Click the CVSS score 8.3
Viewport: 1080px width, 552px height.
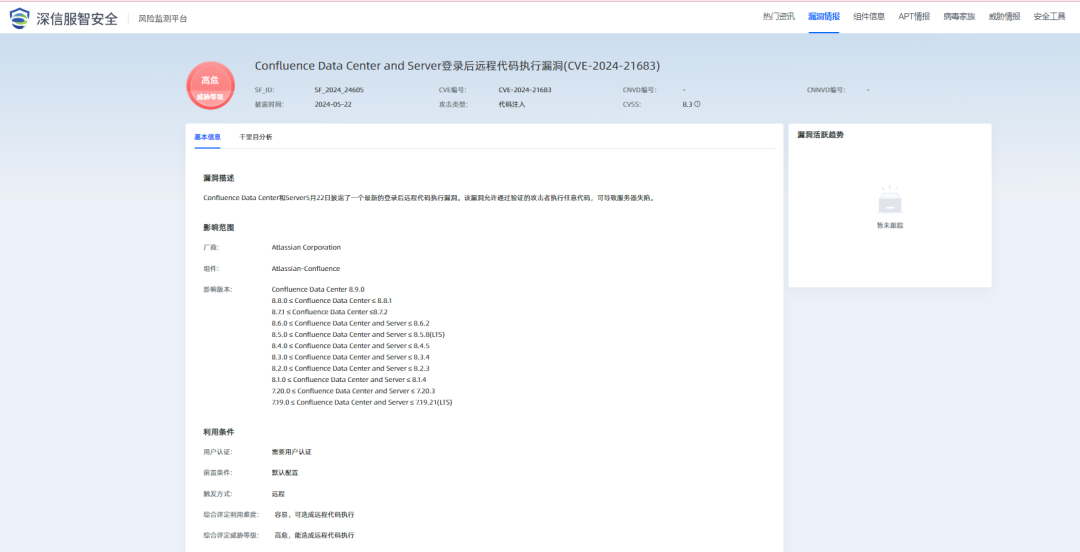click(x=687, y=105)
